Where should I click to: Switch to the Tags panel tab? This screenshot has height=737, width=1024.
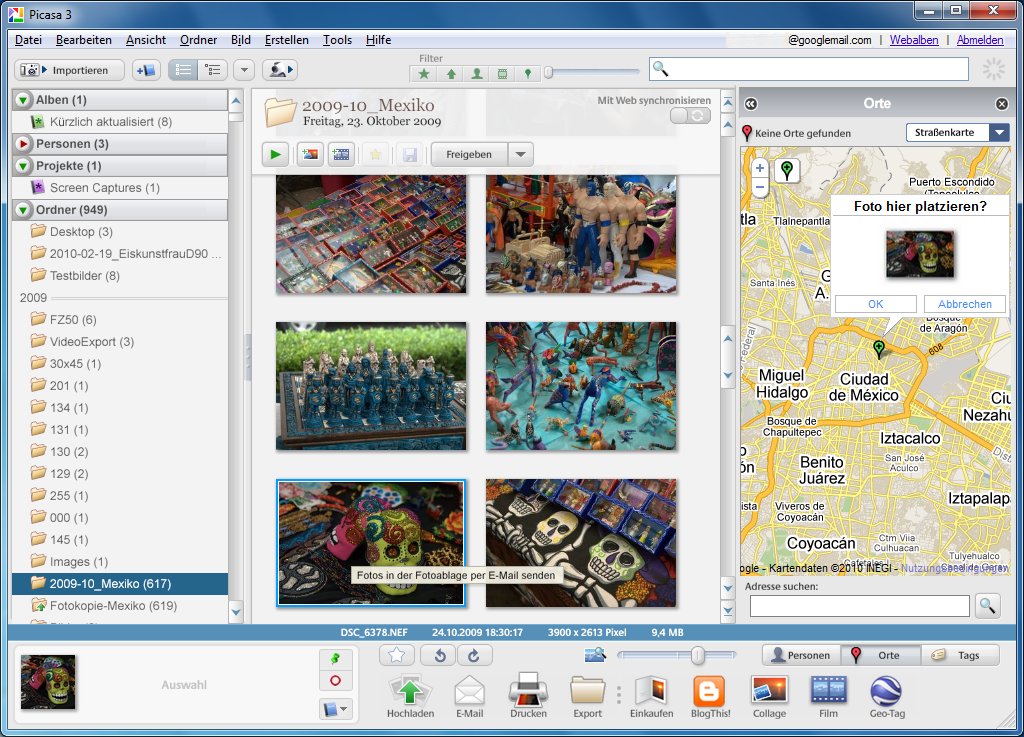[960, 656]
